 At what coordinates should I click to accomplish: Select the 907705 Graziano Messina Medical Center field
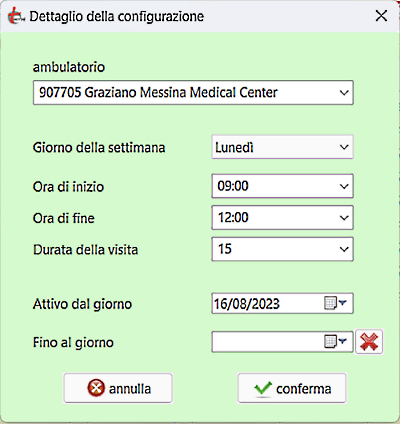[x=193, y=93]
